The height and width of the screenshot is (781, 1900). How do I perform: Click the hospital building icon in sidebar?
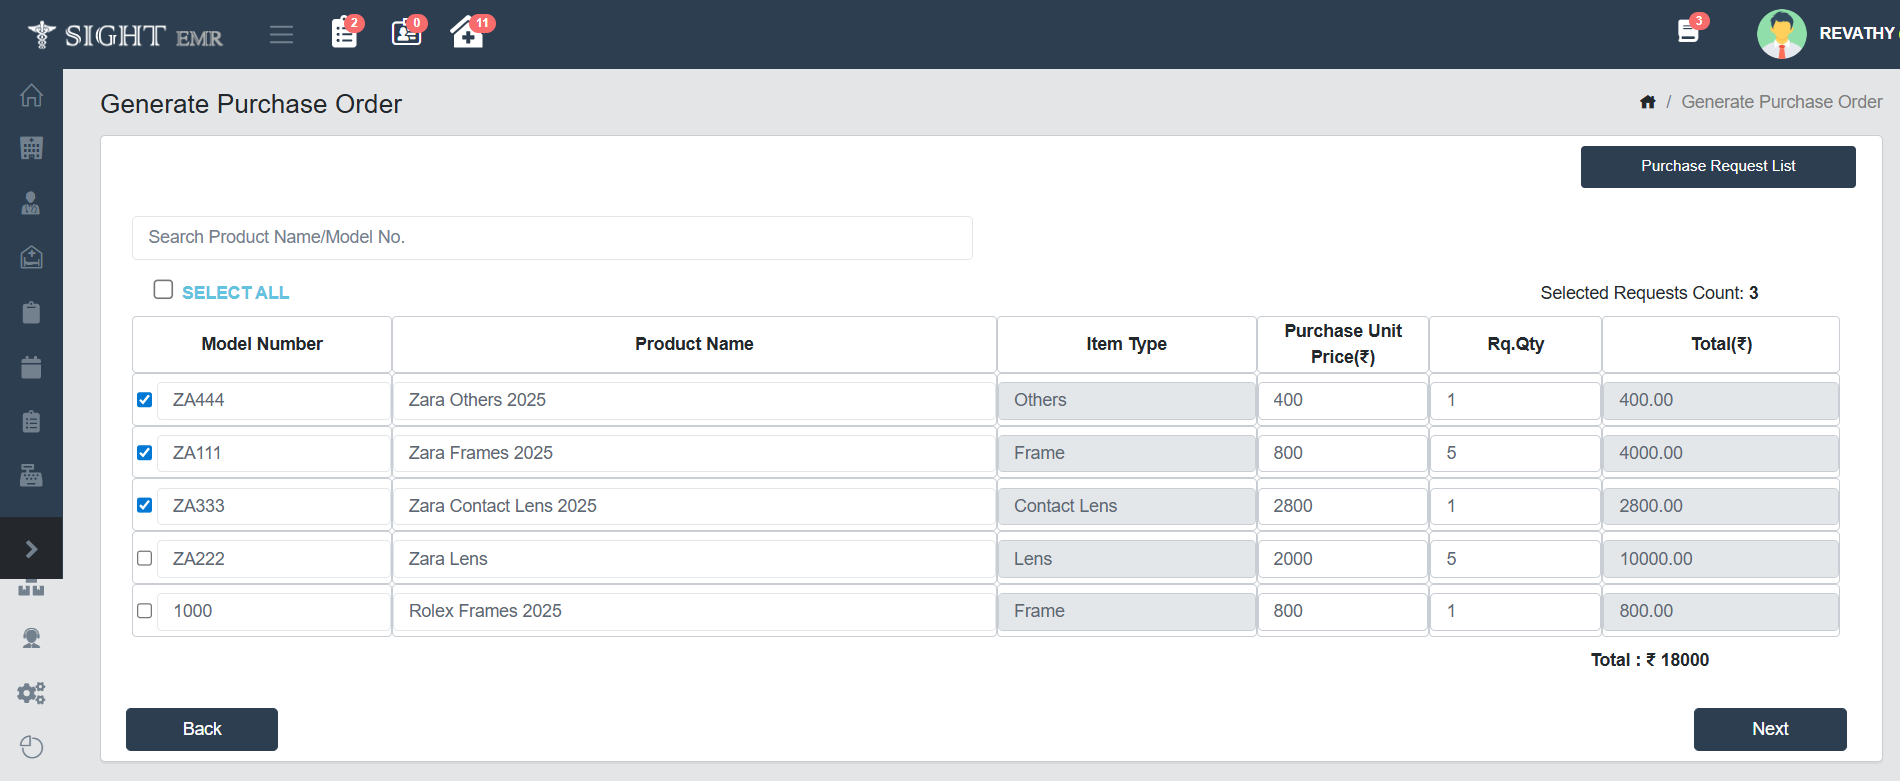pos(31,148)
